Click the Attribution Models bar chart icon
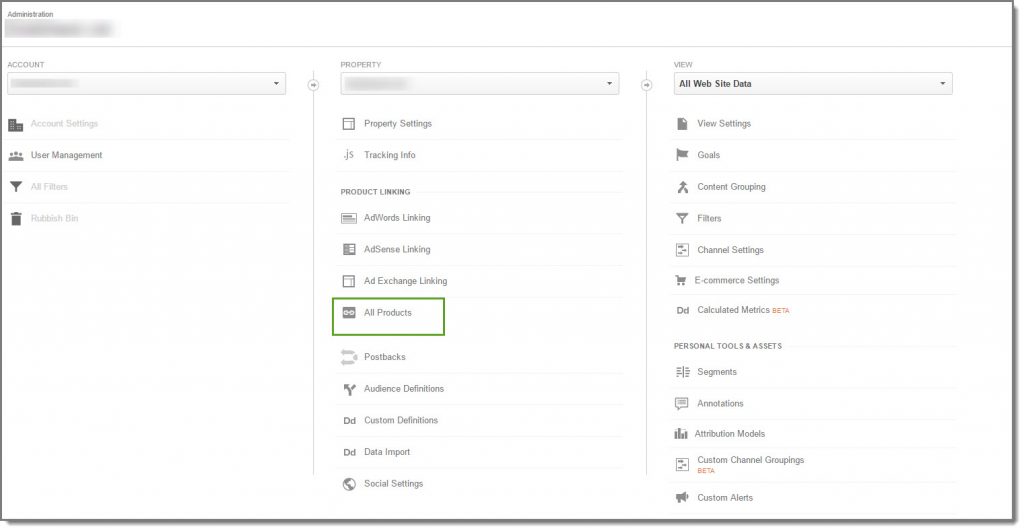This screenshot has width=1024, height=531. point(681,434)
